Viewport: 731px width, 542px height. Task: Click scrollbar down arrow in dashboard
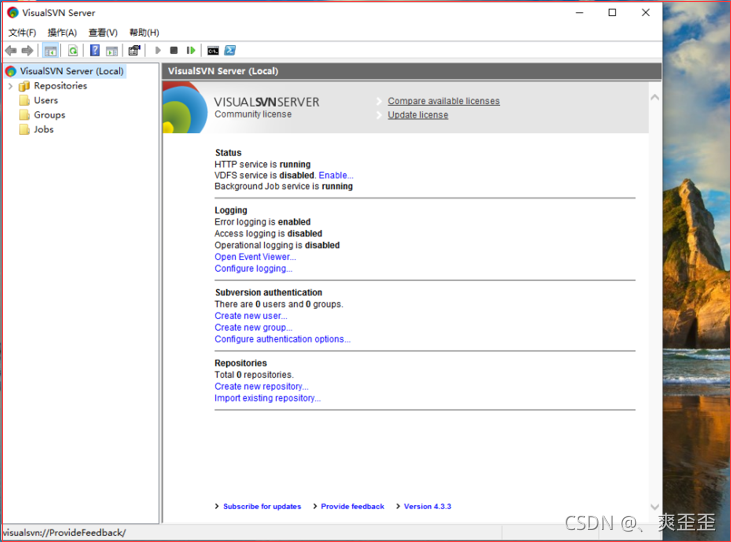(x=655, y=507)
